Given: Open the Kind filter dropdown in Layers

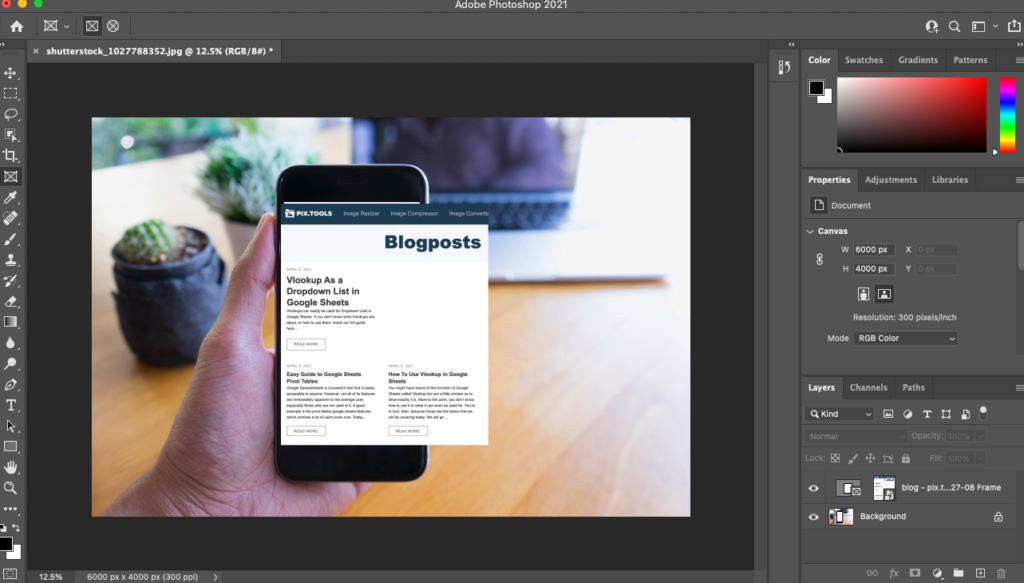Looking at the screenshot, I should click(x=840, y=414).
